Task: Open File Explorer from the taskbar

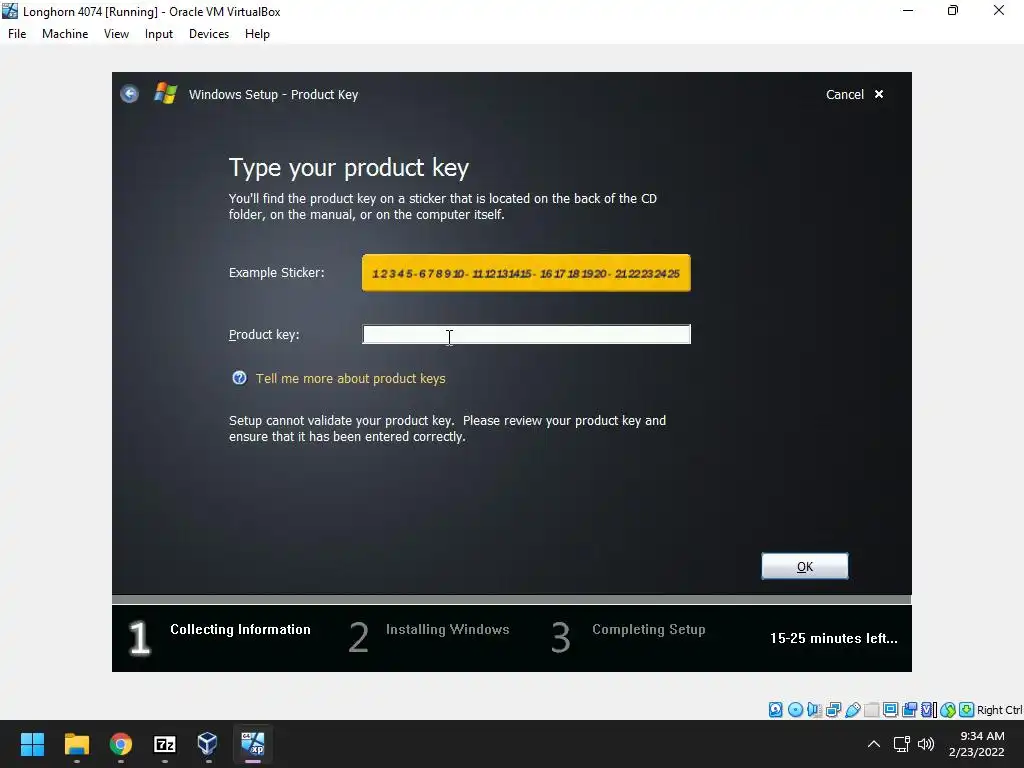Action: click(x=76, y=744)
